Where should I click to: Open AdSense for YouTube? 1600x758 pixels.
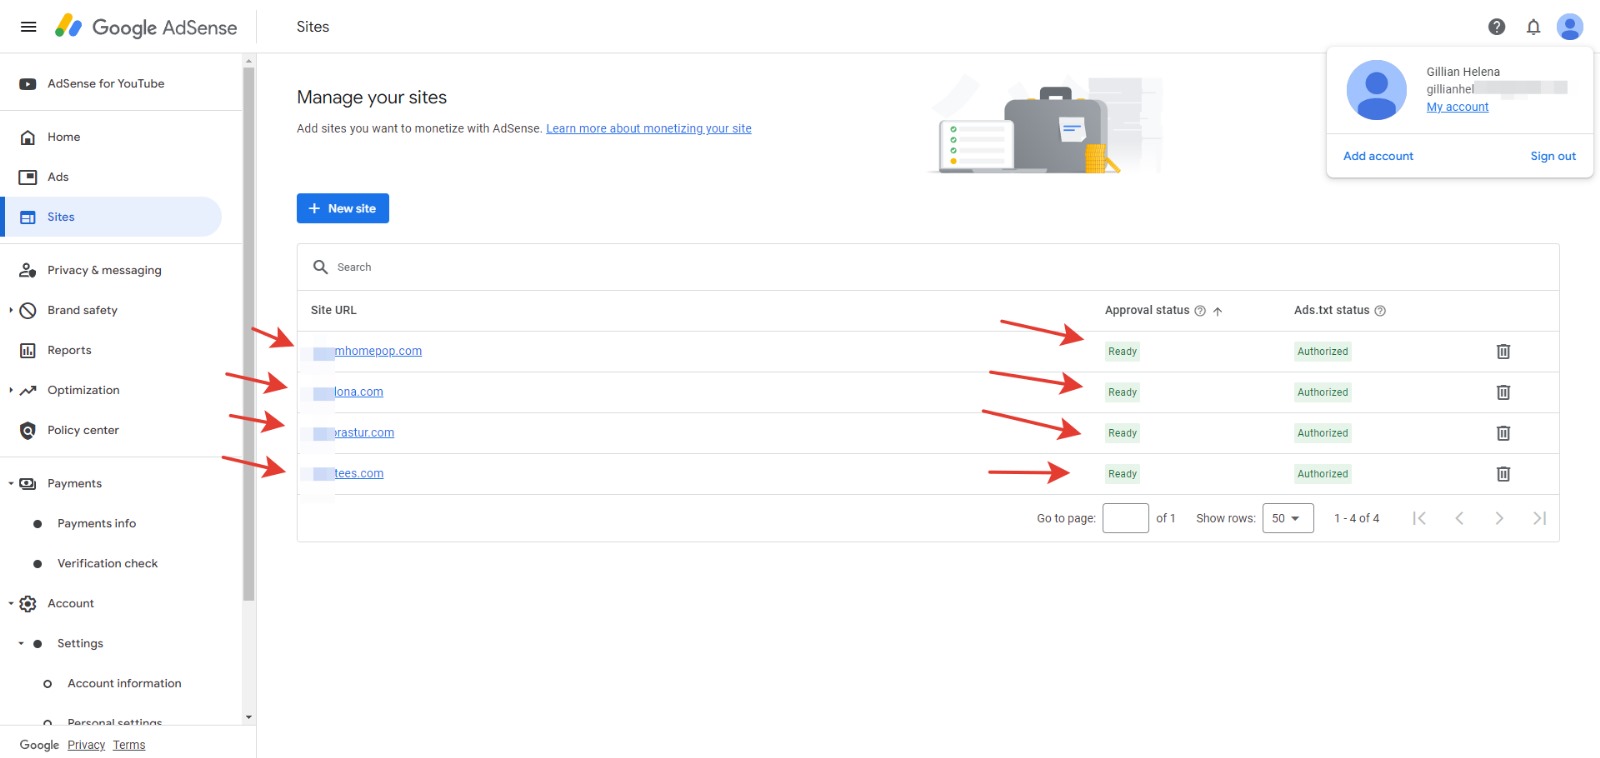pos(106,84)
